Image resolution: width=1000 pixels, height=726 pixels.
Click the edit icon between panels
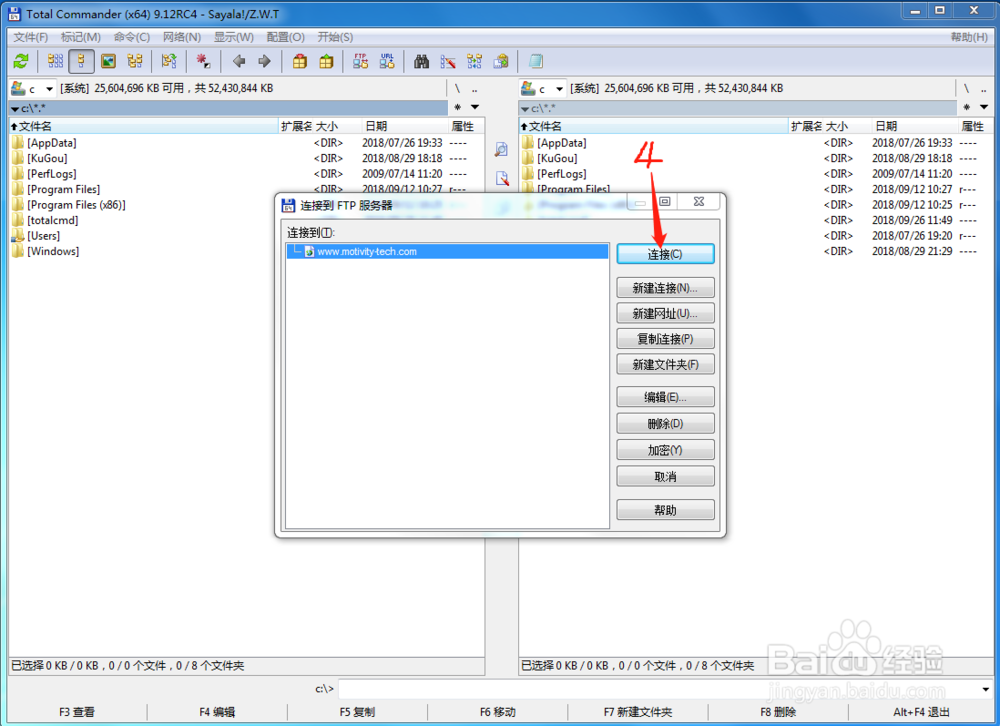(502, 178)
